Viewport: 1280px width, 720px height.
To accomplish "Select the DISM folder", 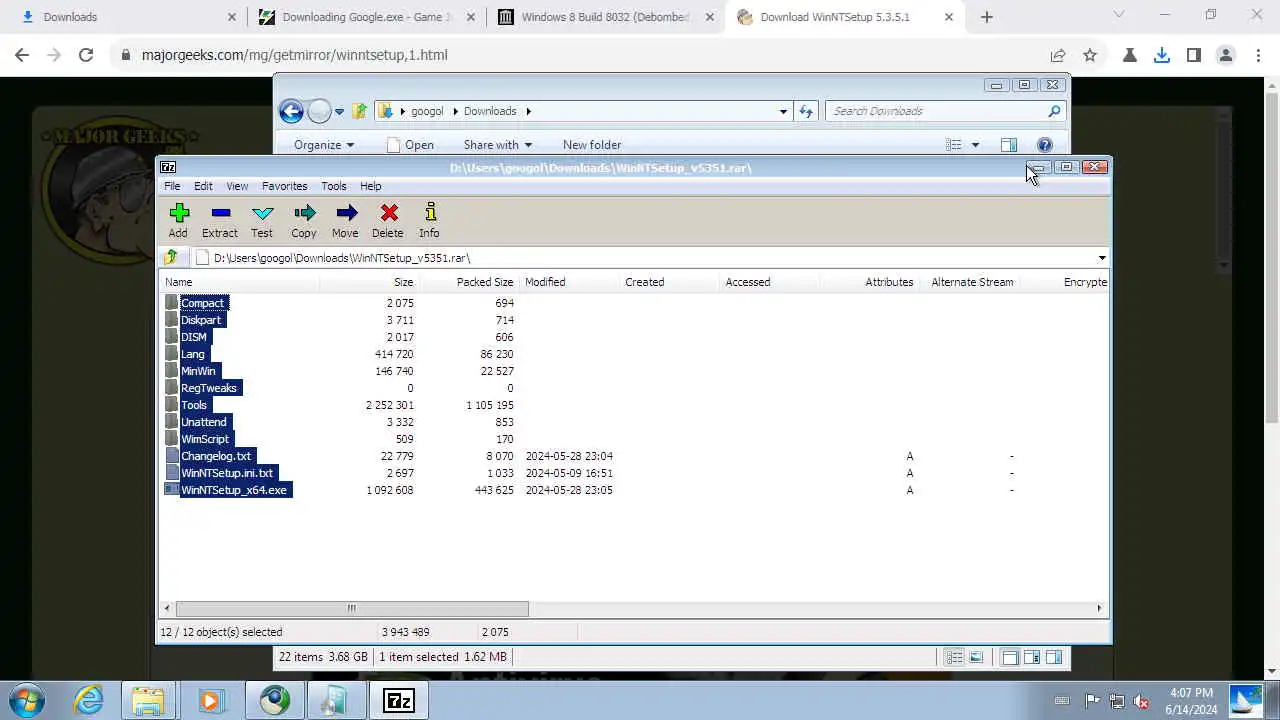I will [193, 337].
